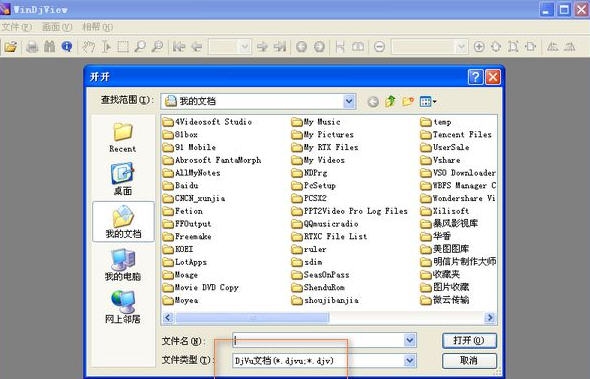Viewport: 590px width, 379px height.
Task: Click the scroll left arrow of file list
Action: pos(168,318)
